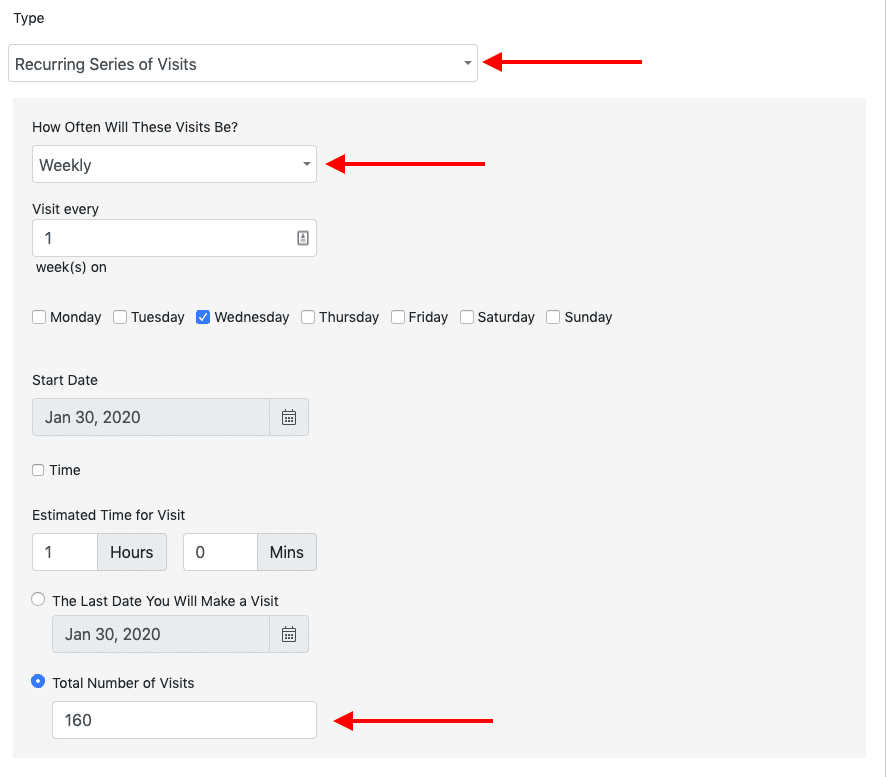Open the Weekly frequency dropdown
This screenshot has width=886, height=777.
point(174,164)
